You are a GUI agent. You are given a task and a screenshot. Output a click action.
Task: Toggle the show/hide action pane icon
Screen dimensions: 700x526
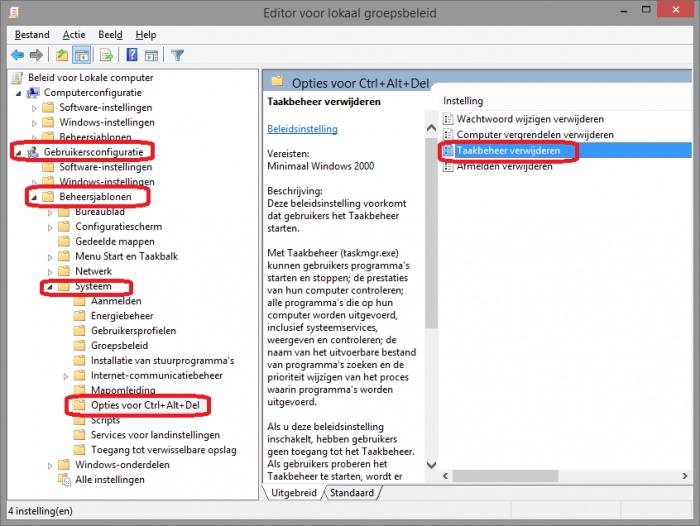coord(151,55)
